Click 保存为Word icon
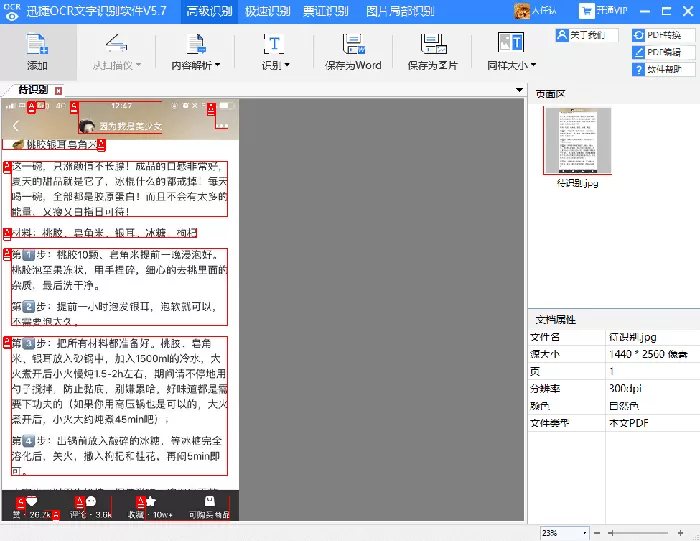 354,44
